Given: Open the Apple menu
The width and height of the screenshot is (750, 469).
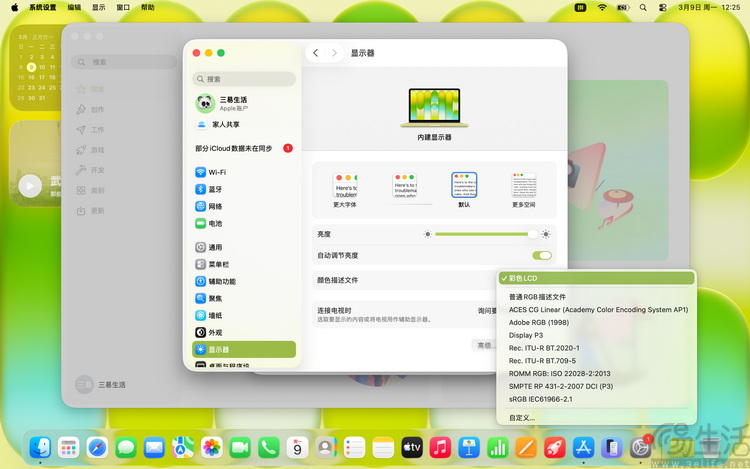Looking at the screenshot, I should point(14,7).
